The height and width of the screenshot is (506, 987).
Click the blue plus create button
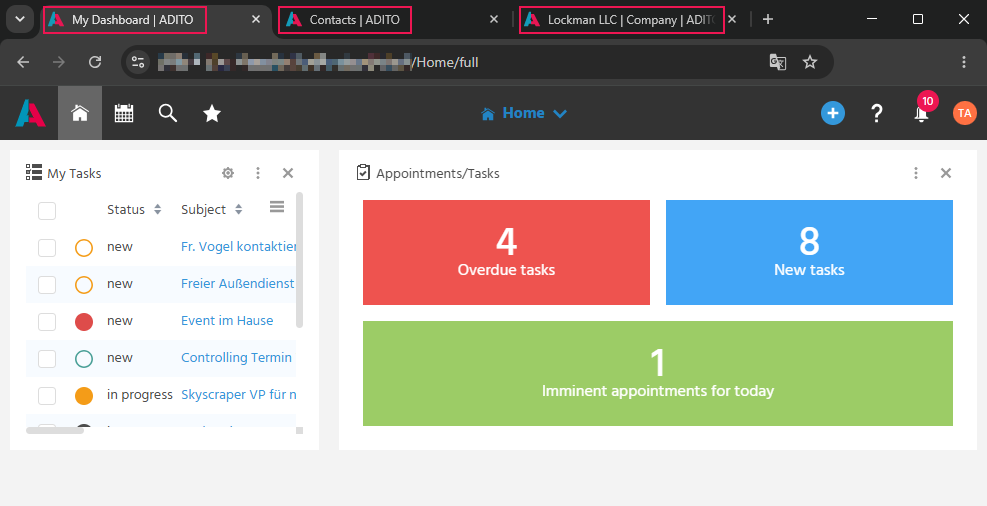(x=833, y=113)
